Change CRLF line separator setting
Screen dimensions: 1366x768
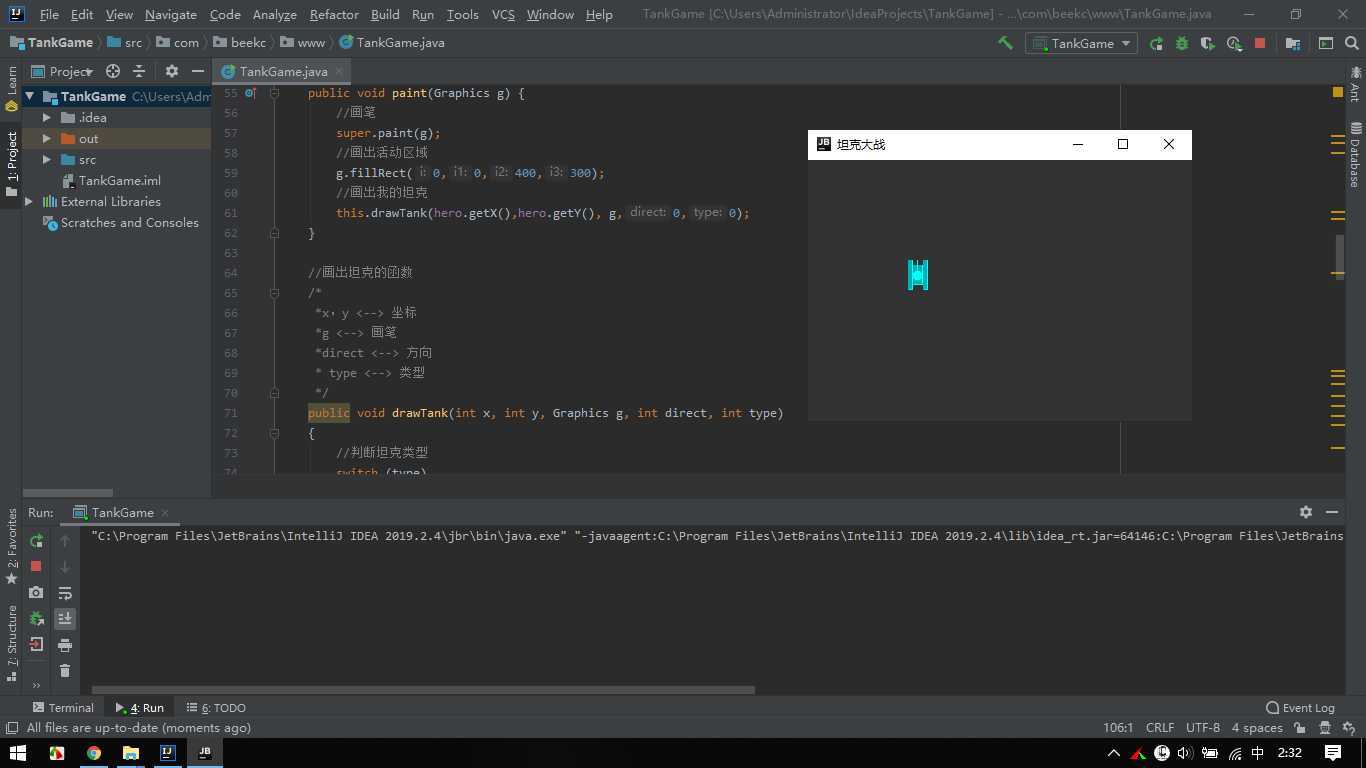[x=1160, y=728]
